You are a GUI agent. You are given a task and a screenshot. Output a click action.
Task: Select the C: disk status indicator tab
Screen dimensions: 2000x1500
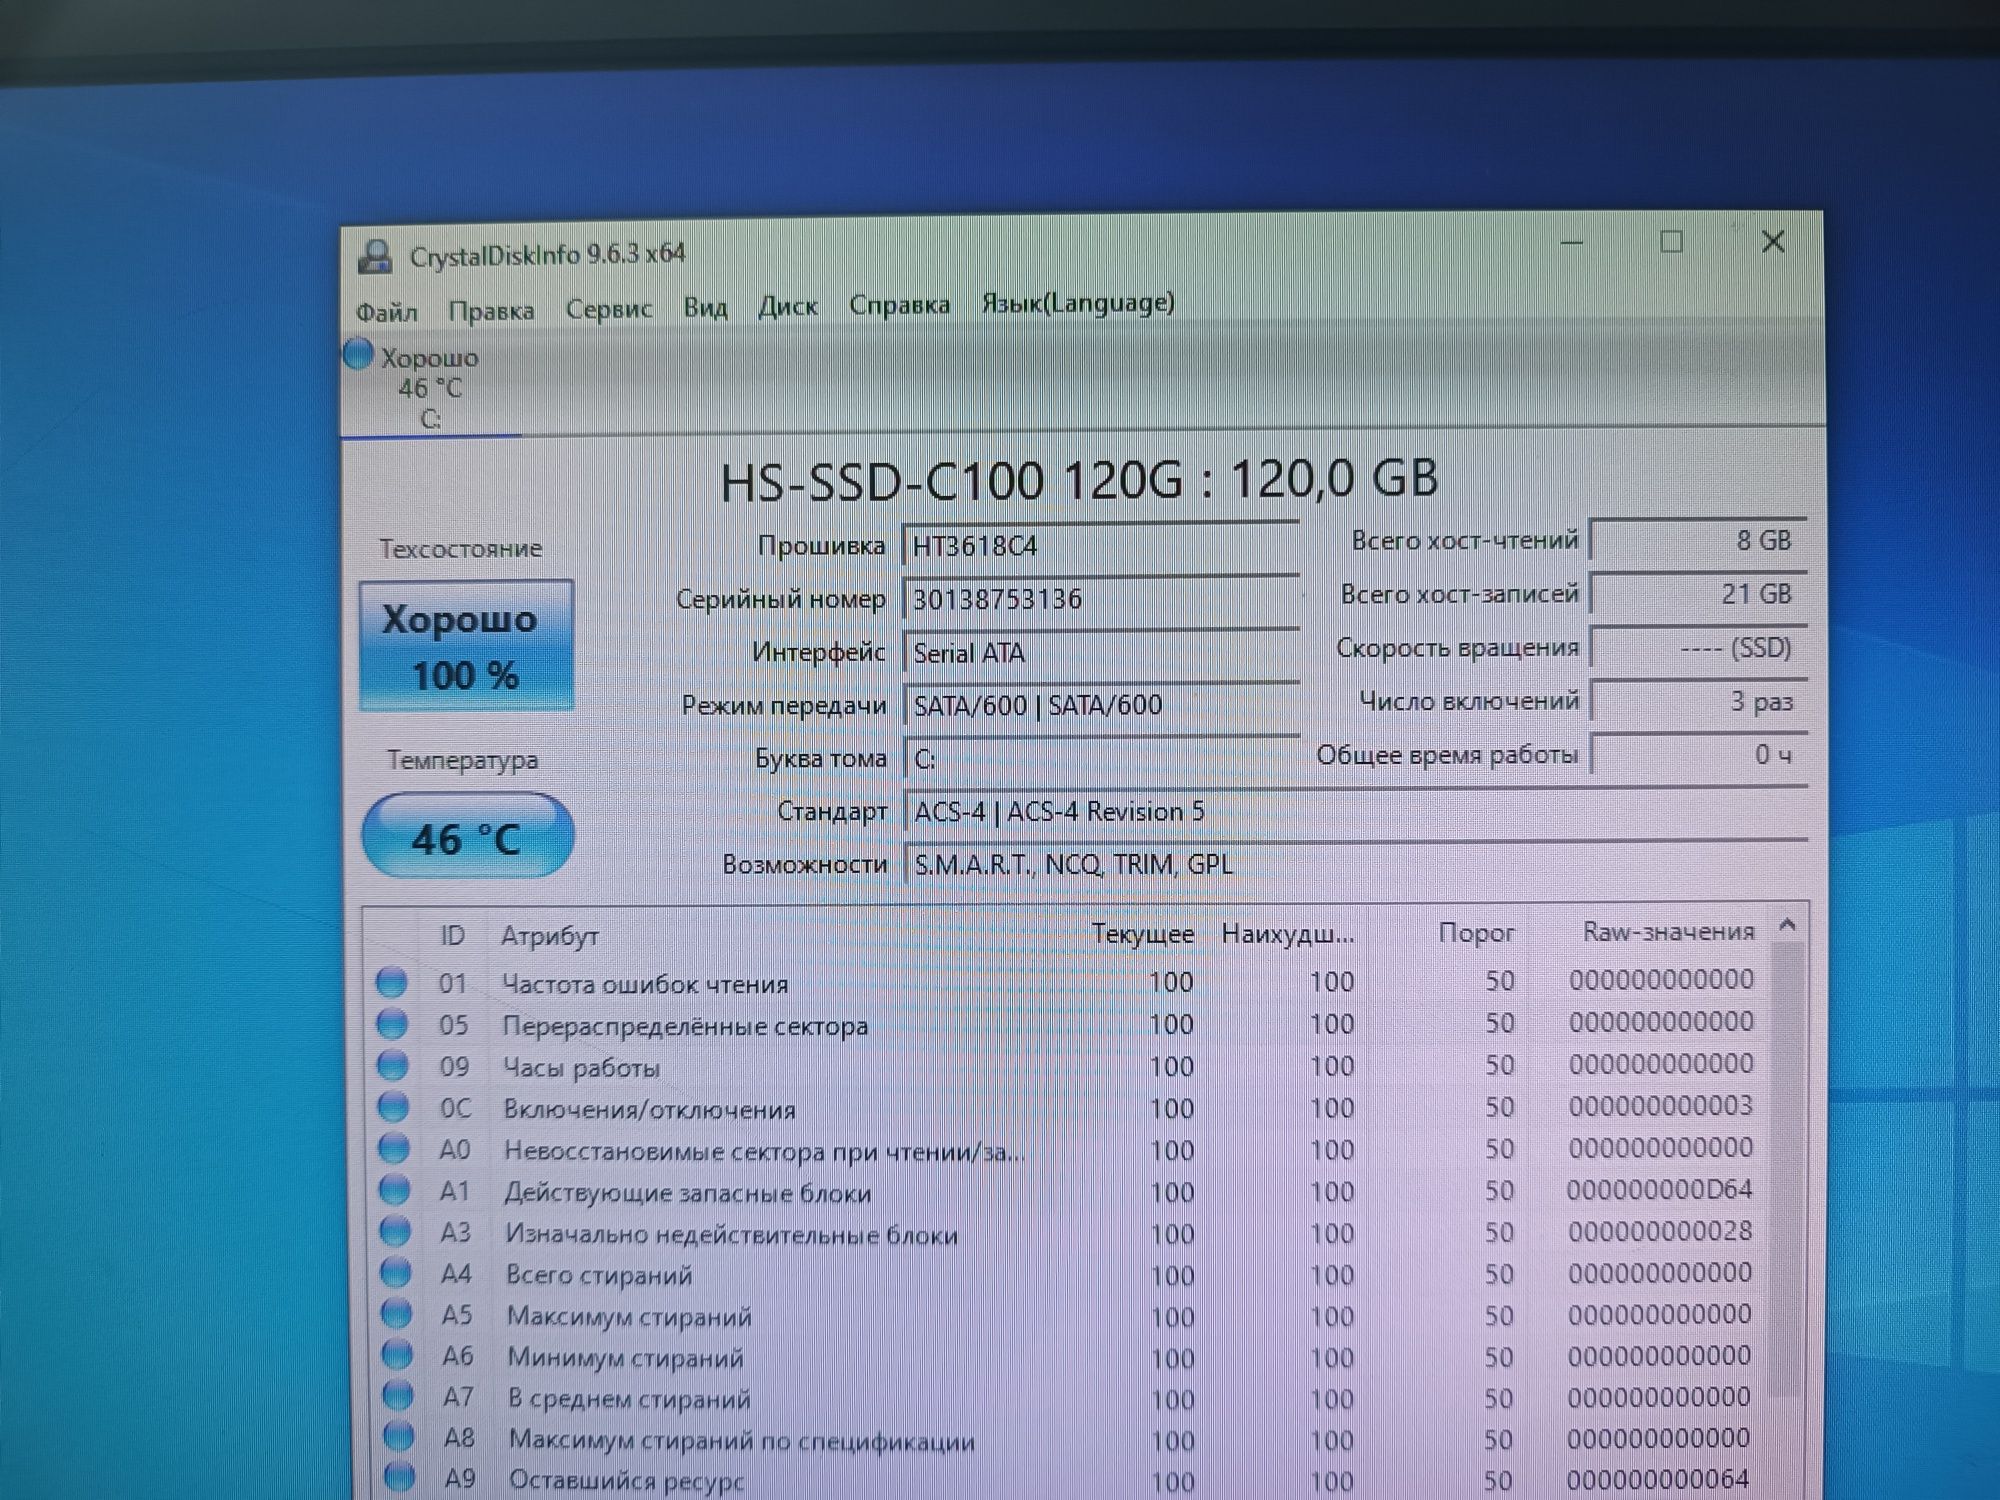(430, 387)
